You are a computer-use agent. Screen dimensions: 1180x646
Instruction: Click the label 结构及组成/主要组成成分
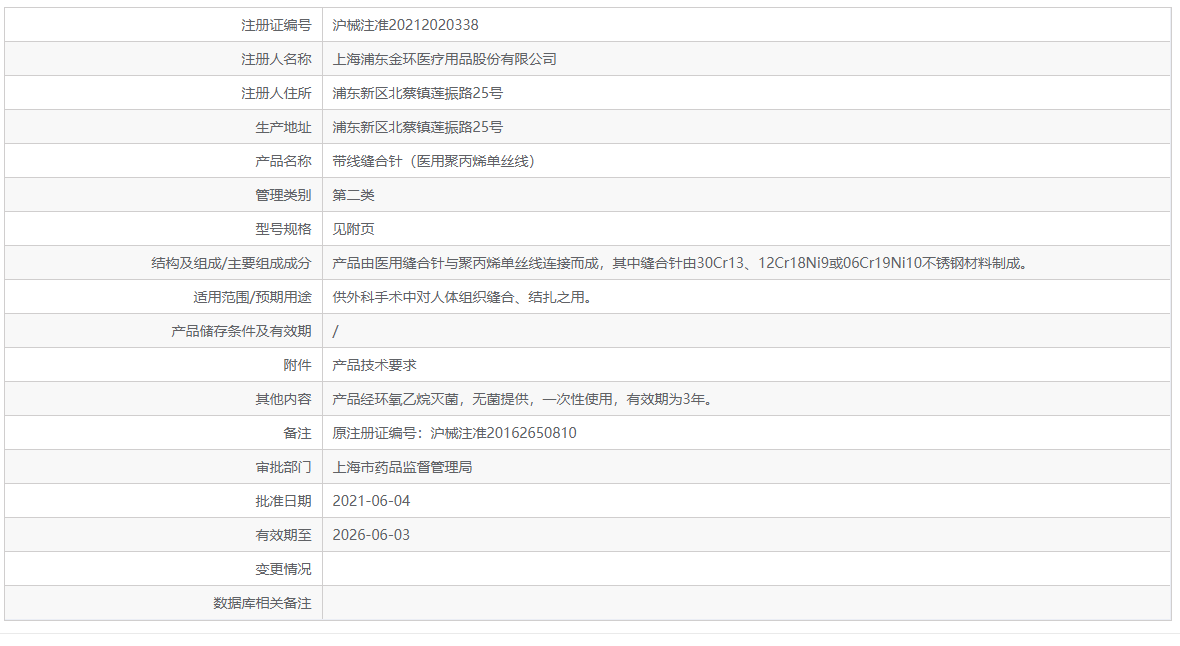coord(231,263)
